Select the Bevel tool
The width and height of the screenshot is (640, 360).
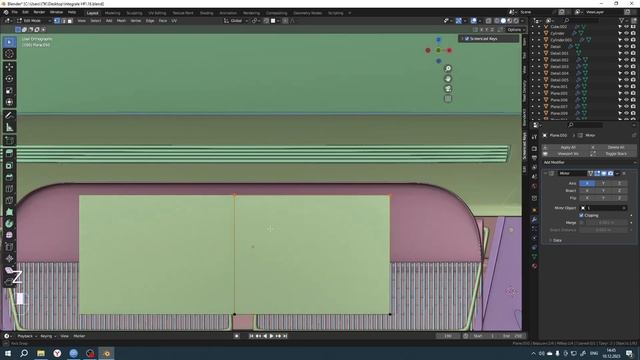(x=9, y=177)
